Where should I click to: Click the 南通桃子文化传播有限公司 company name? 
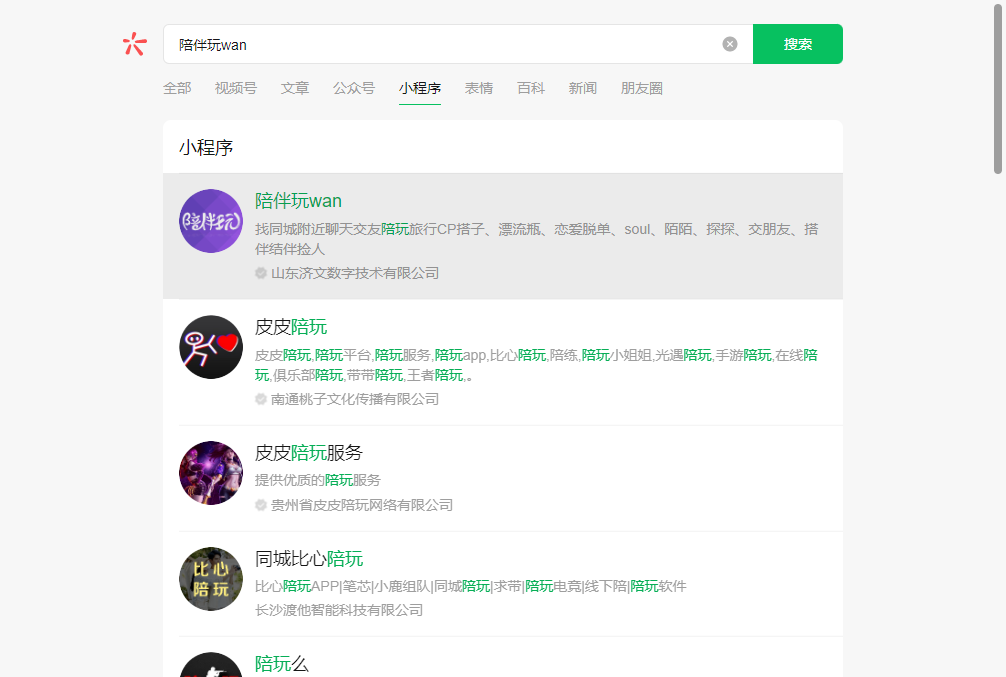tap(355, 399)
